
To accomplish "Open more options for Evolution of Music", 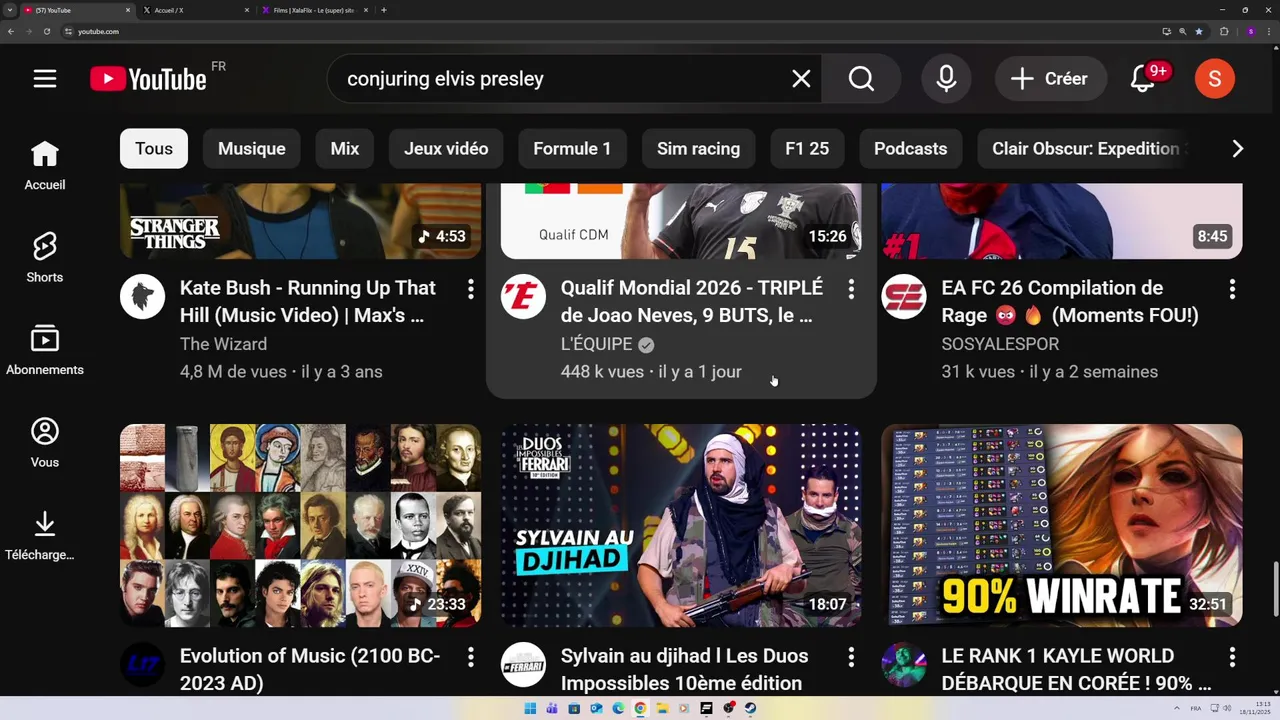I will pos(470,657).
